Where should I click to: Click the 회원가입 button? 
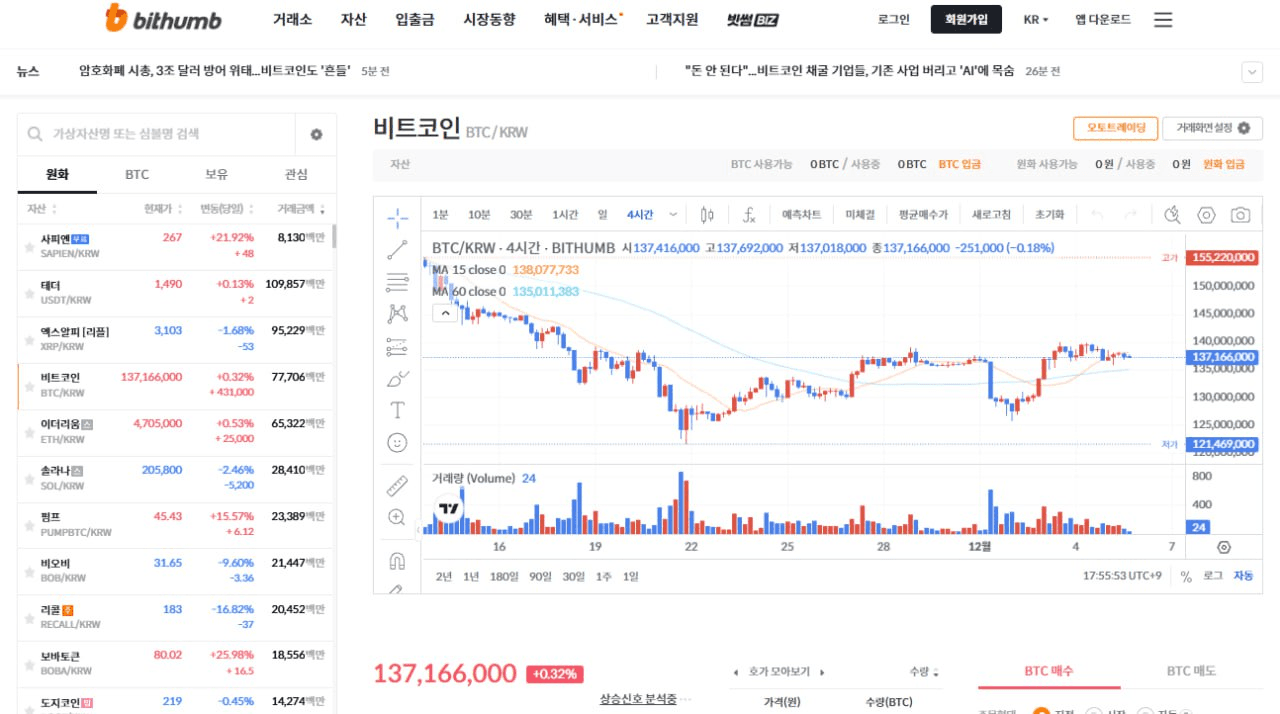click(965, 19)
